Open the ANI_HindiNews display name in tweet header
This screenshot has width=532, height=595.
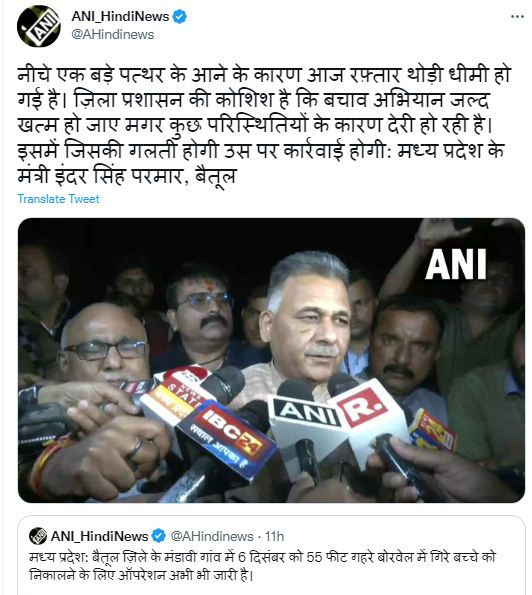pyautogui.click(x=120, y=17)
